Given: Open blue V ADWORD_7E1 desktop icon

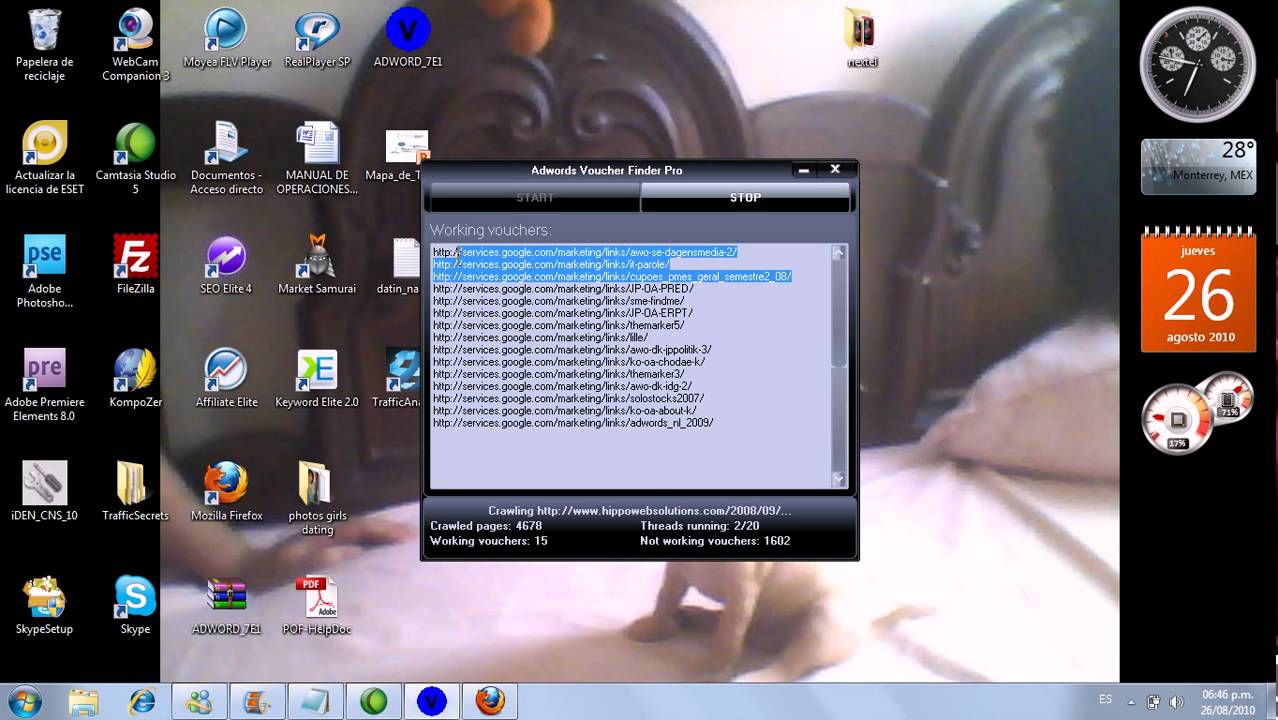Looking at the screenshot, I should [408, 38].
